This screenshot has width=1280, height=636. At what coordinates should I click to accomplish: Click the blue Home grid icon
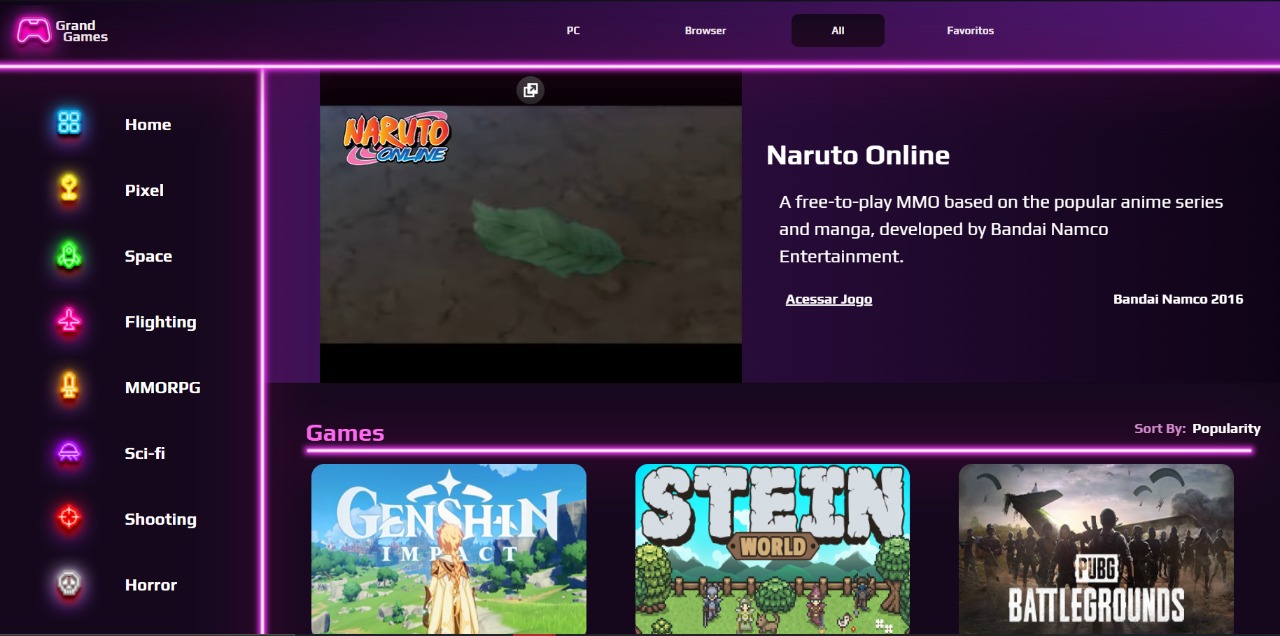(x=69, y=123)
